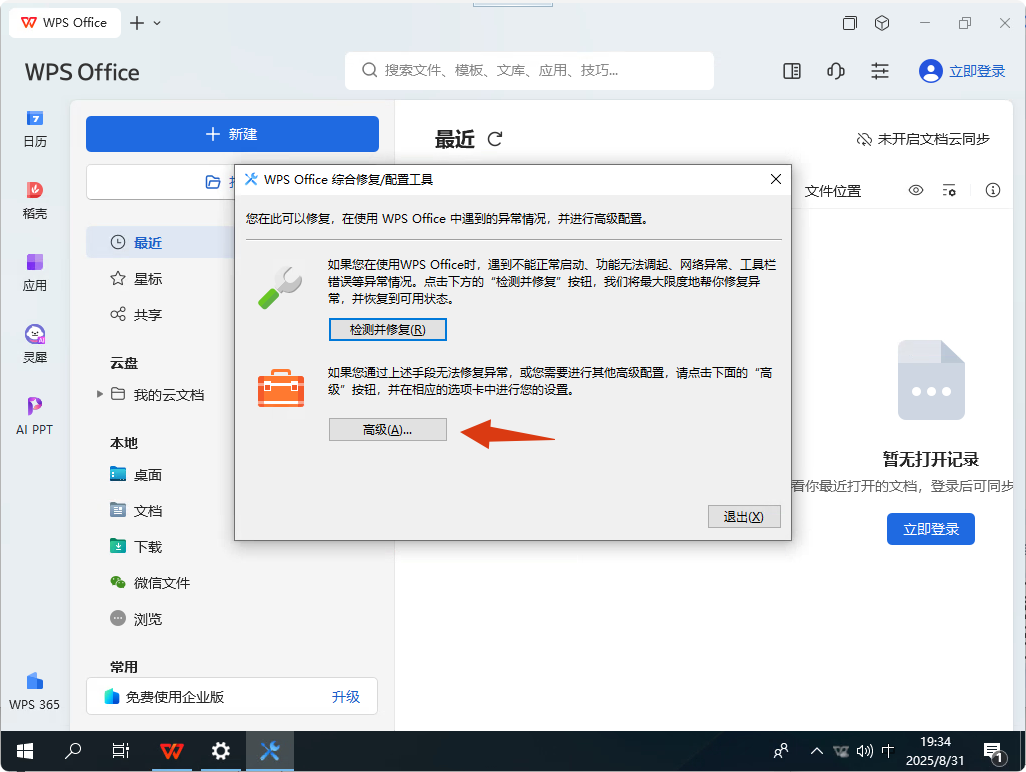Click the search files input box
Image resolution: width=1026 pixels, height=772 pixels.
(529, 71)
